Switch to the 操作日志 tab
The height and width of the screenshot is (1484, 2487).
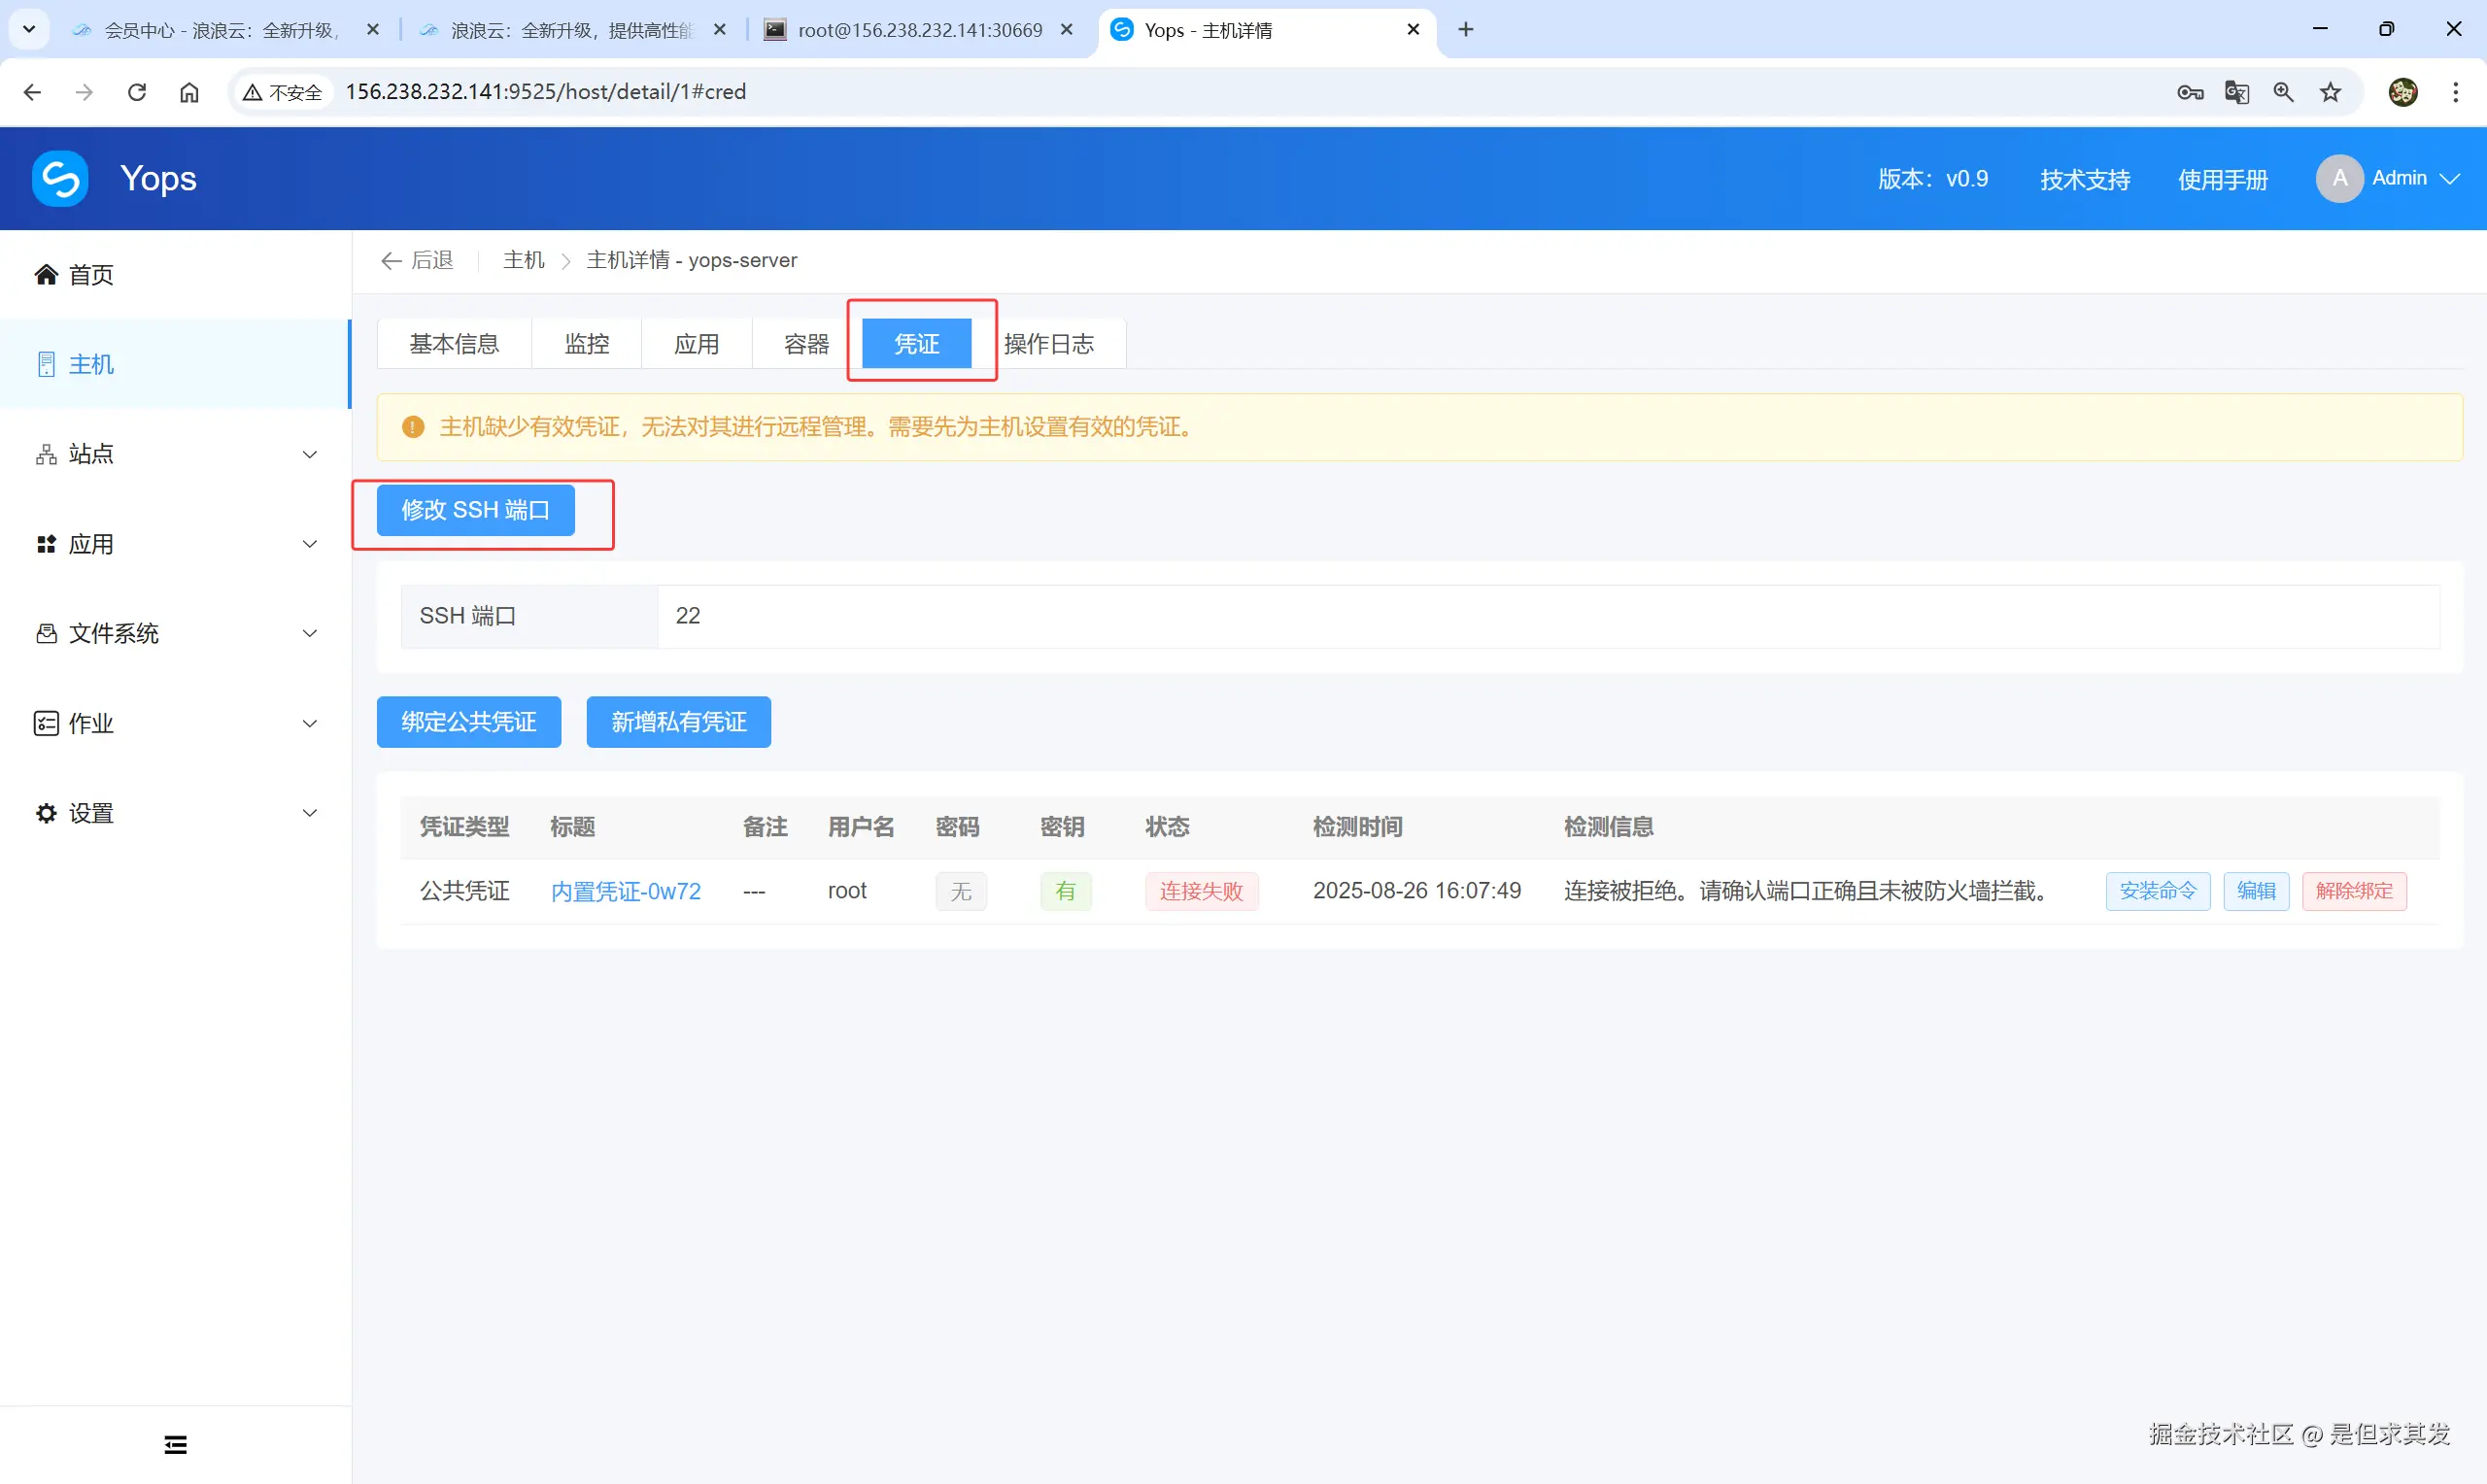[x=1049, y=344]
